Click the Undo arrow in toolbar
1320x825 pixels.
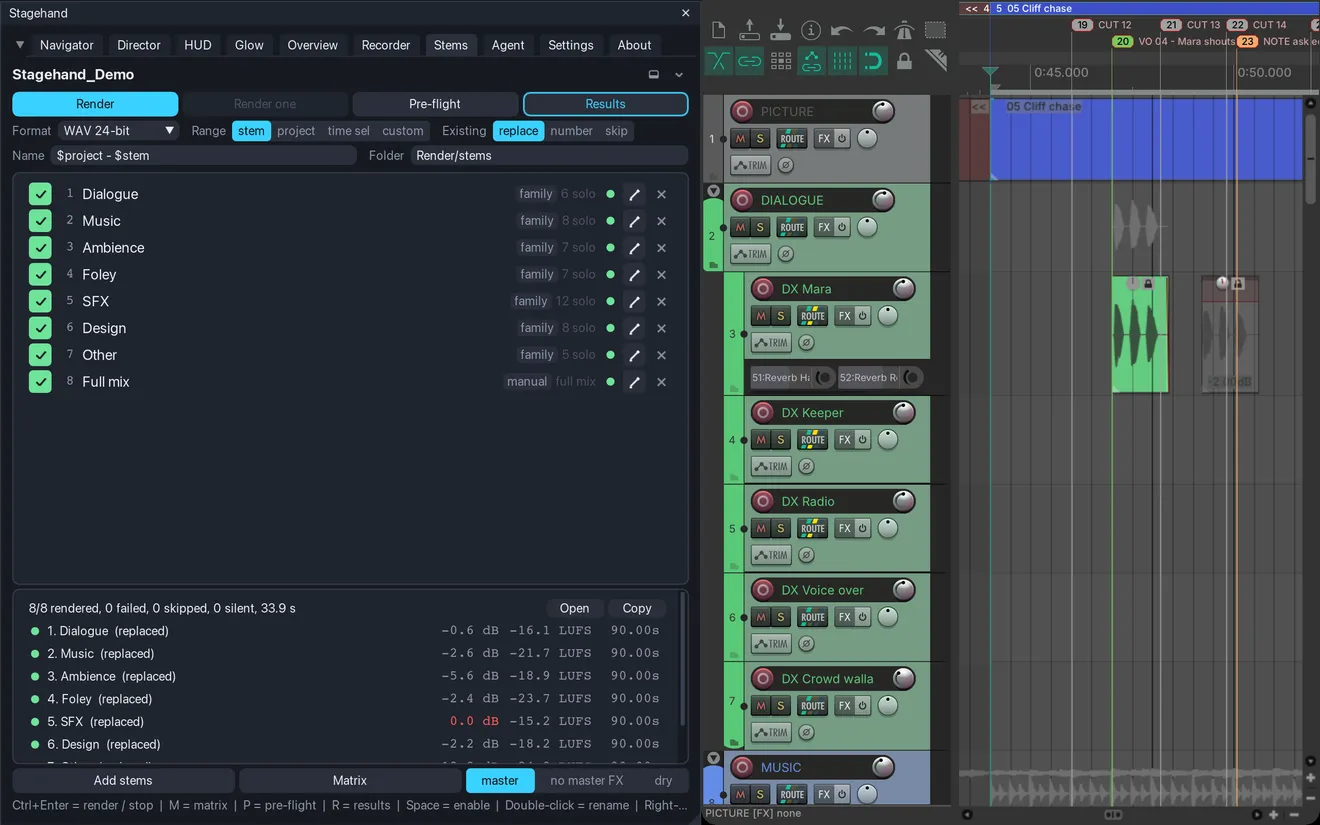point(842,30)
